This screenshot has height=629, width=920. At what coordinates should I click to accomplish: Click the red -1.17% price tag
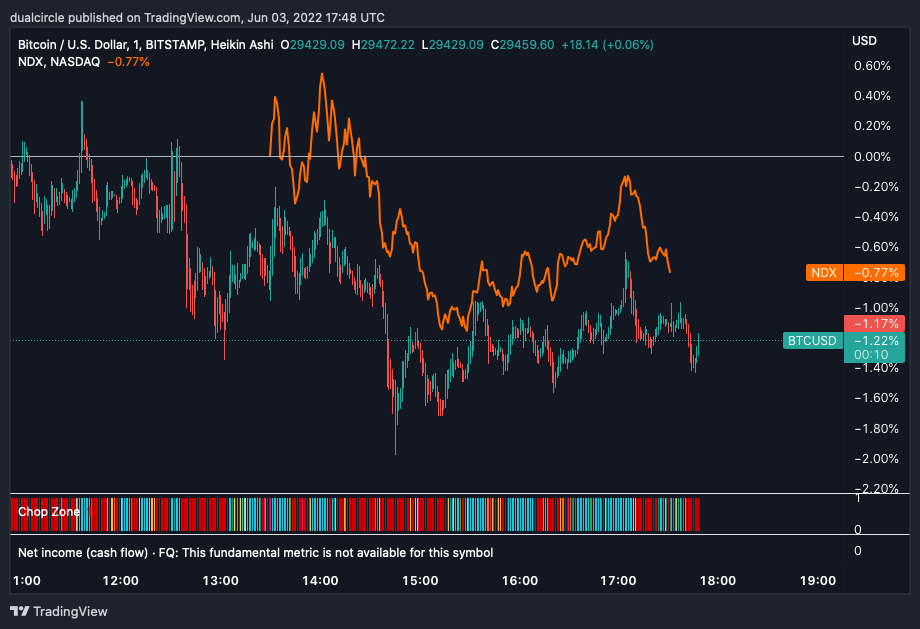pos(875,323)
